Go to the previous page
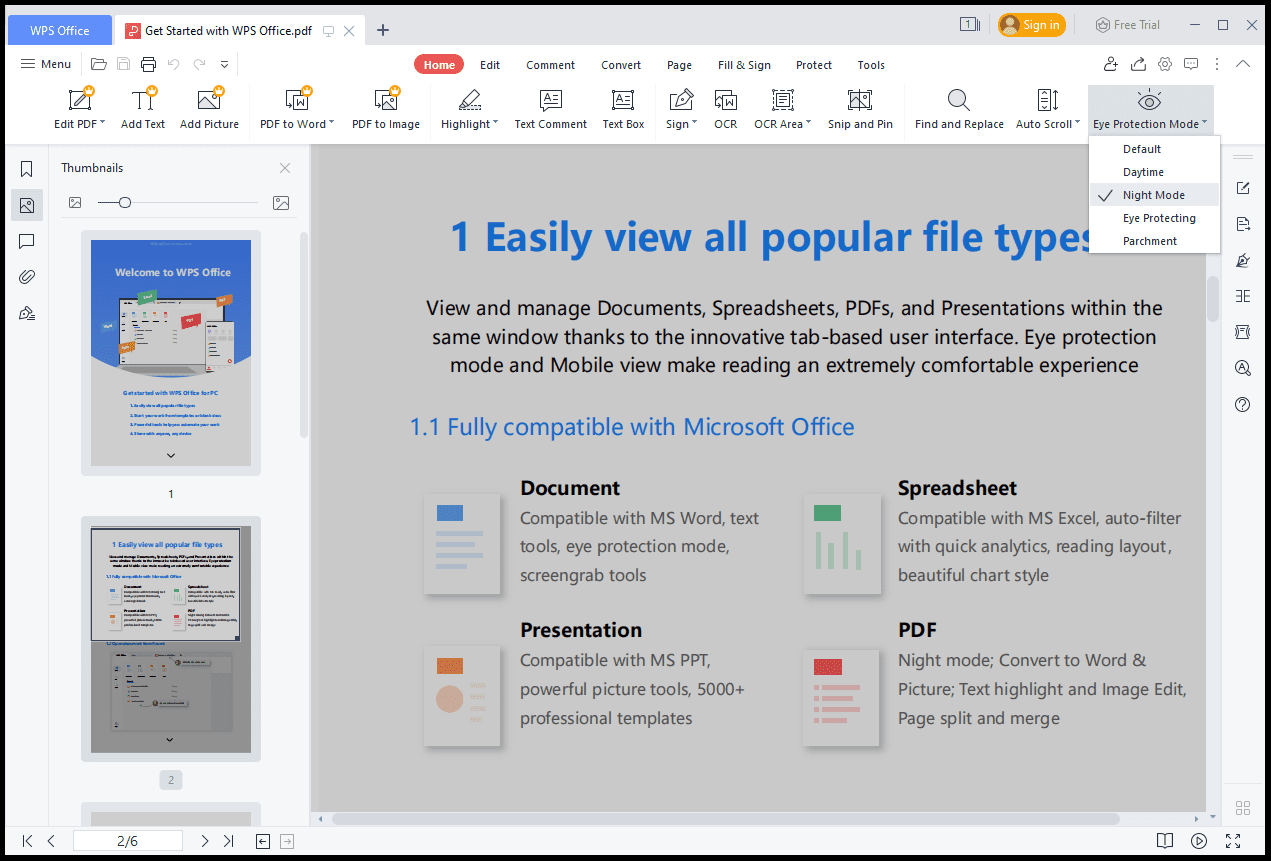 pos(51,841)
